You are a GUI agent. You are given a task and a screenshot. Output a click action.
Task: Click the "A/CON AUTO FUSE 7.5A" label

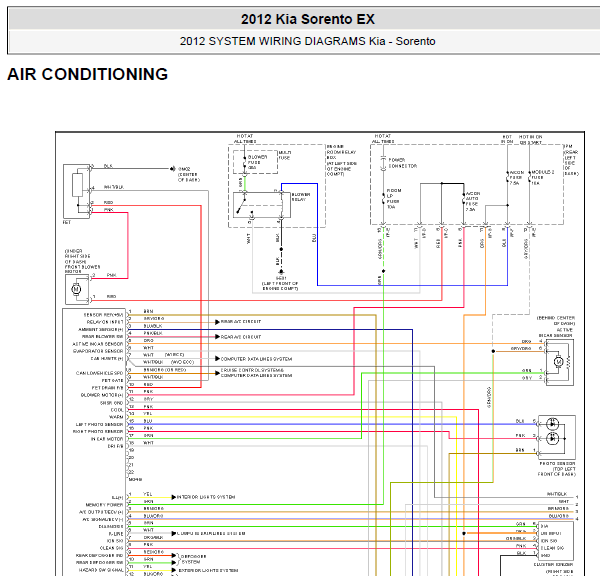(x=473, y=202)
